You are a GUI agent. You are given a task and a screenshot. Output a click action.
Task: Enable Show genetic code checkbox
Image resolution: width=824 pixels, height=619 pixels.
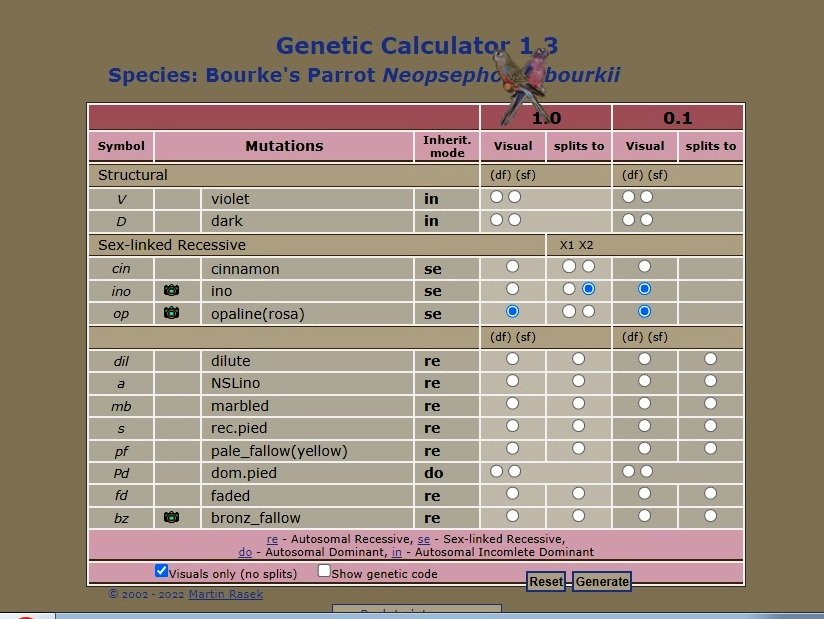pos(324,571)
